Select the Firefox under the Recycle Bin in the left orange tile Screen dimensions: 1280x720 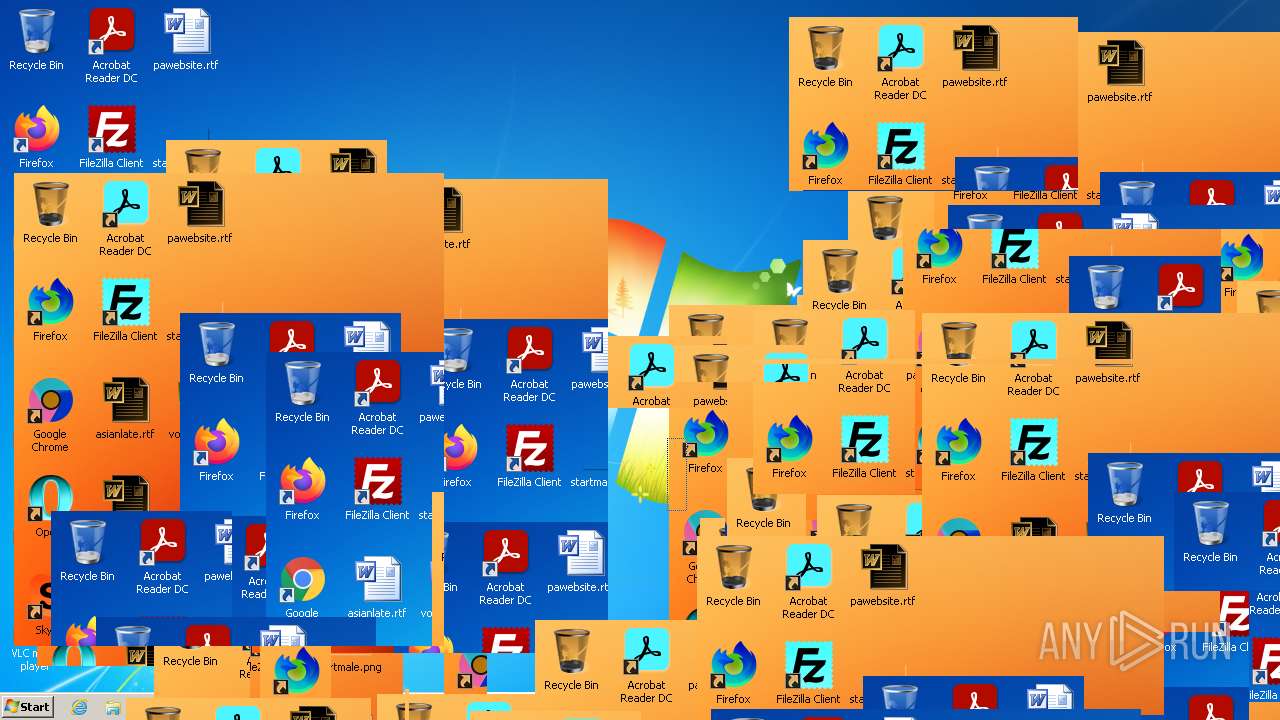[x=50, y=311]
